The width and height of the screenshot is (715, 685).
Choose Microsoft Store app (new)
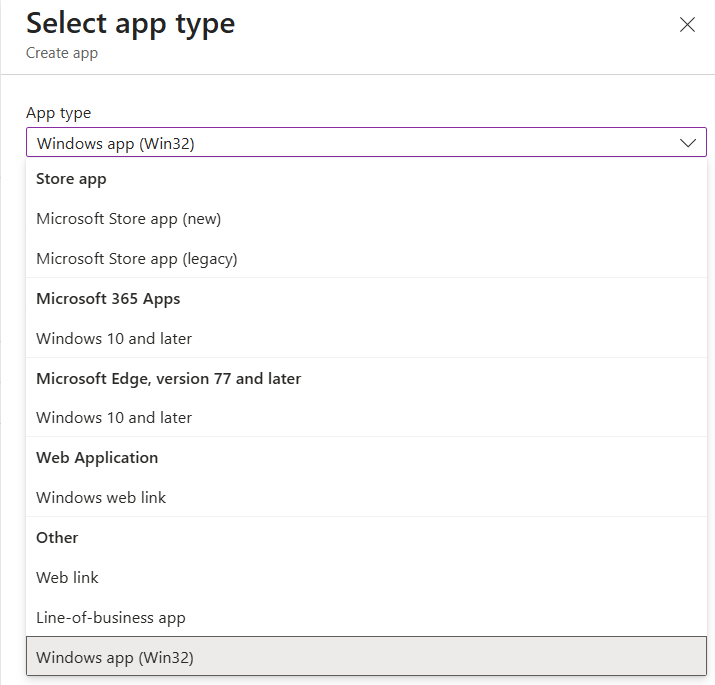[x=366, y=219]
